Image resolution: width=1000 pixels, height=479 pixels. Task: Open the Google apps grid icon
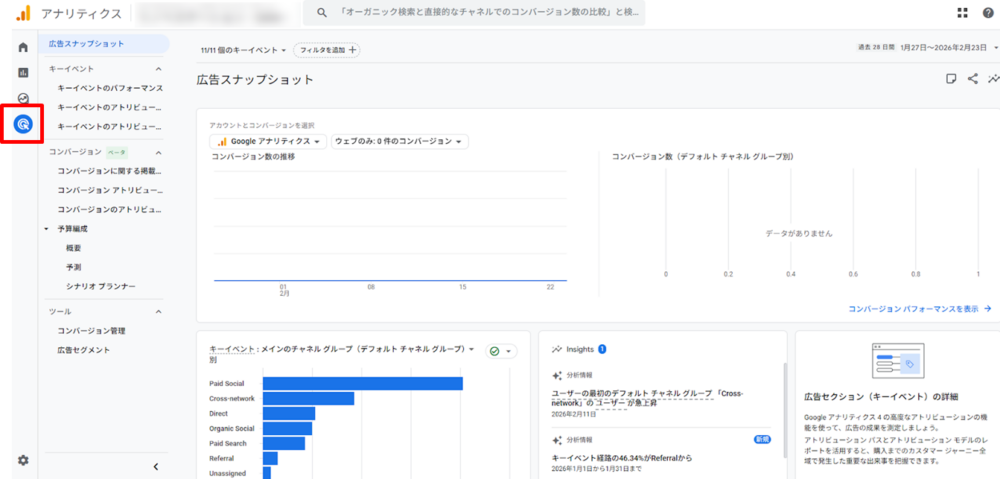click(x=962, y=13)
